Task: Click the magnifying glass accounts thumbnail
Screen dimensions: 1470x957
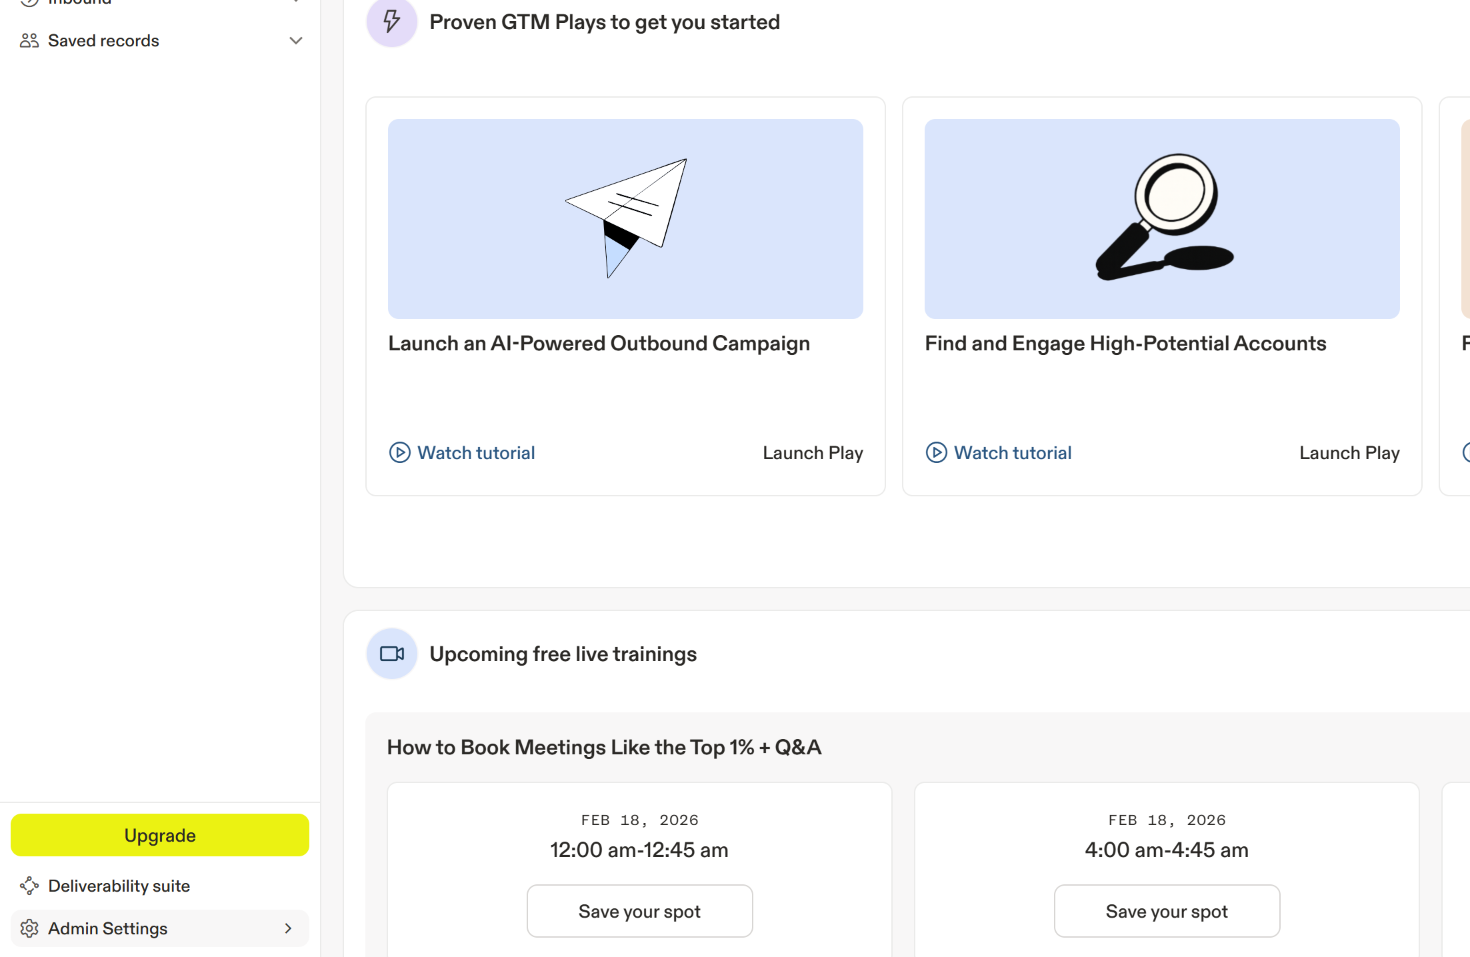Action: pos(1162,219)
